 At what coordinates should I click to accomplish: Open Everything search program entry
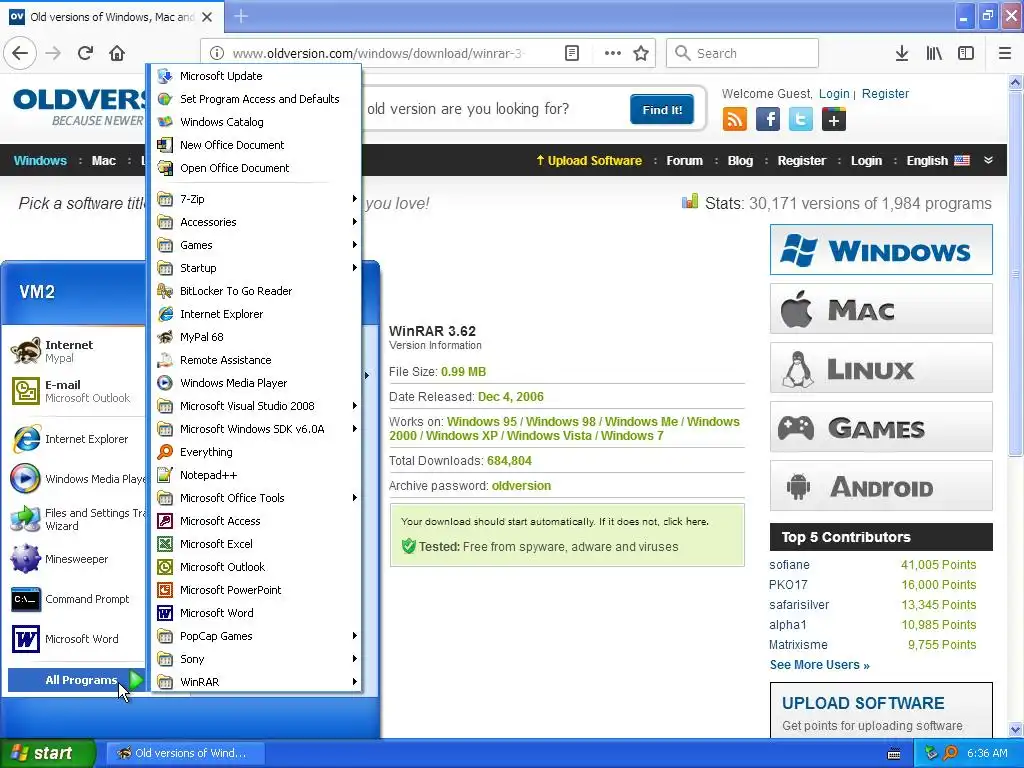click(257, 452)
